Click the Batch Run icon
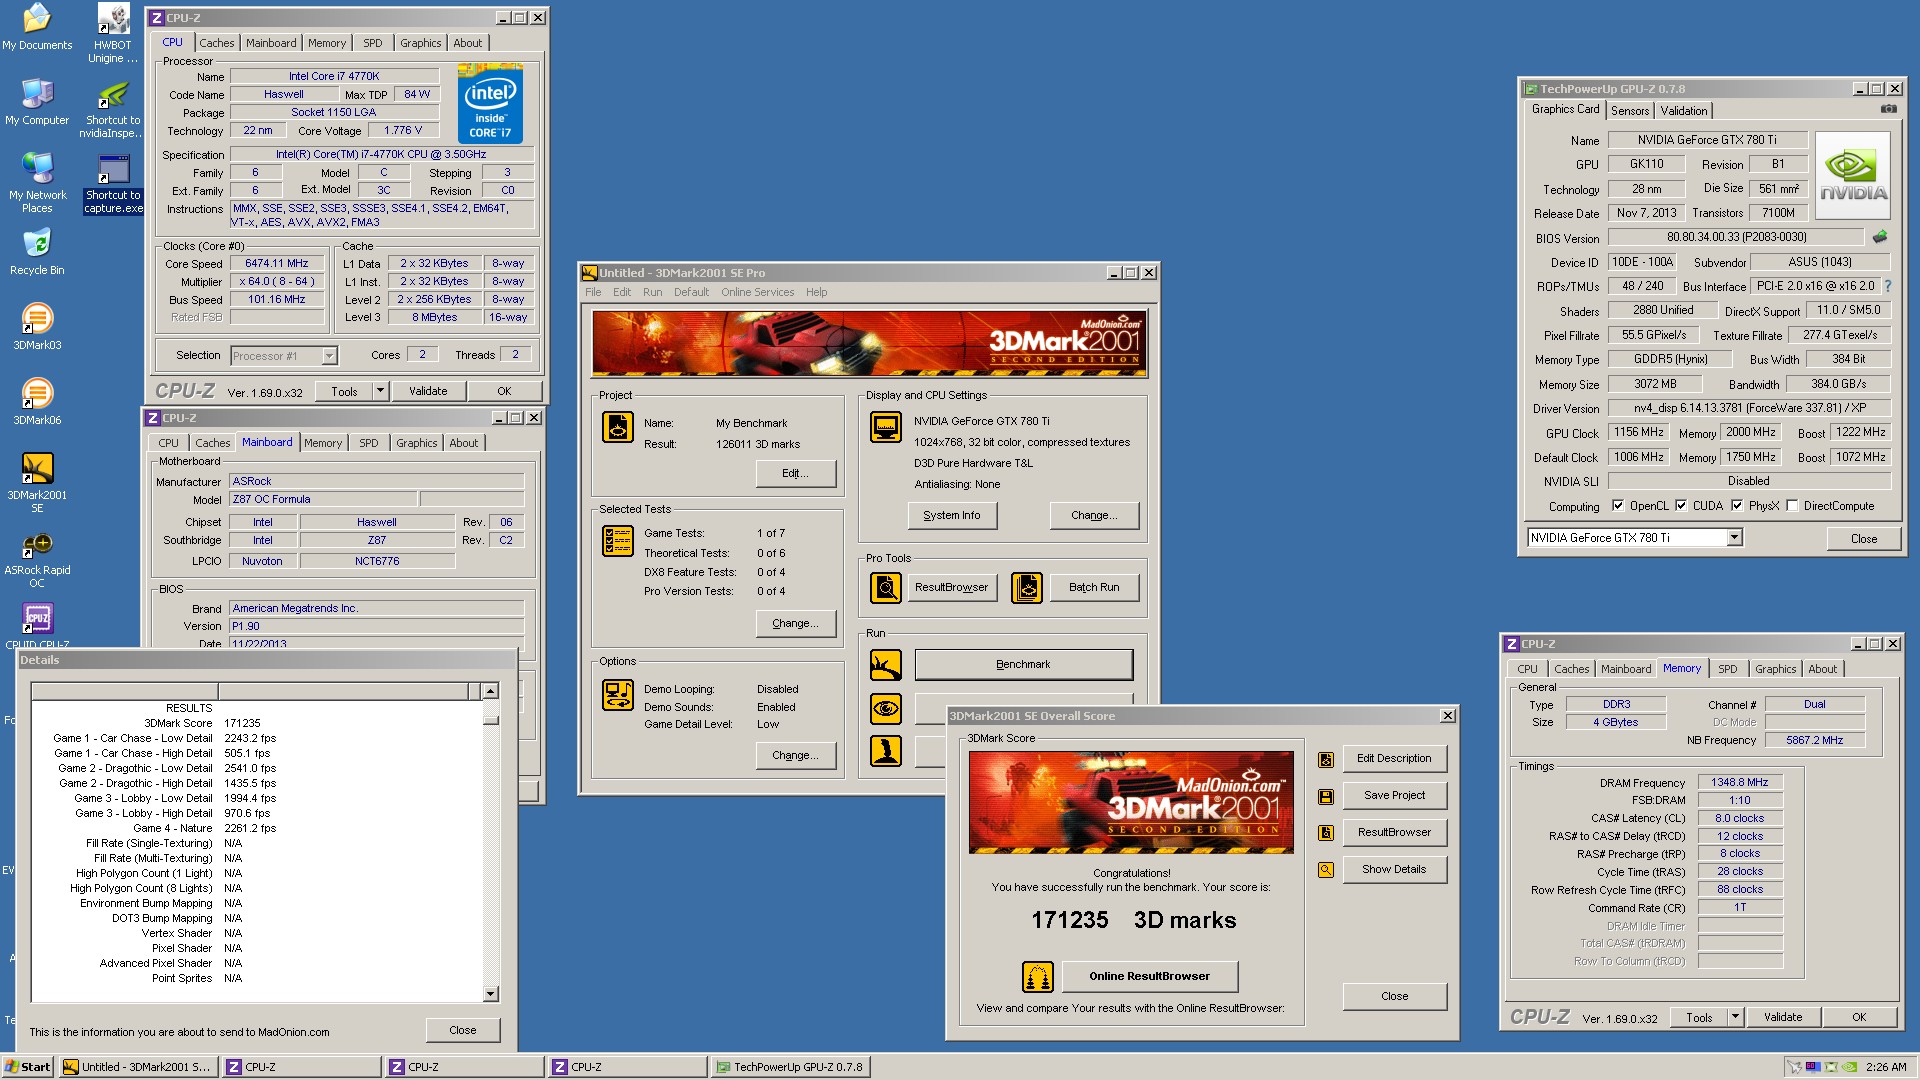This screenshot has height=1080, width=1920. pos(1026,588)
